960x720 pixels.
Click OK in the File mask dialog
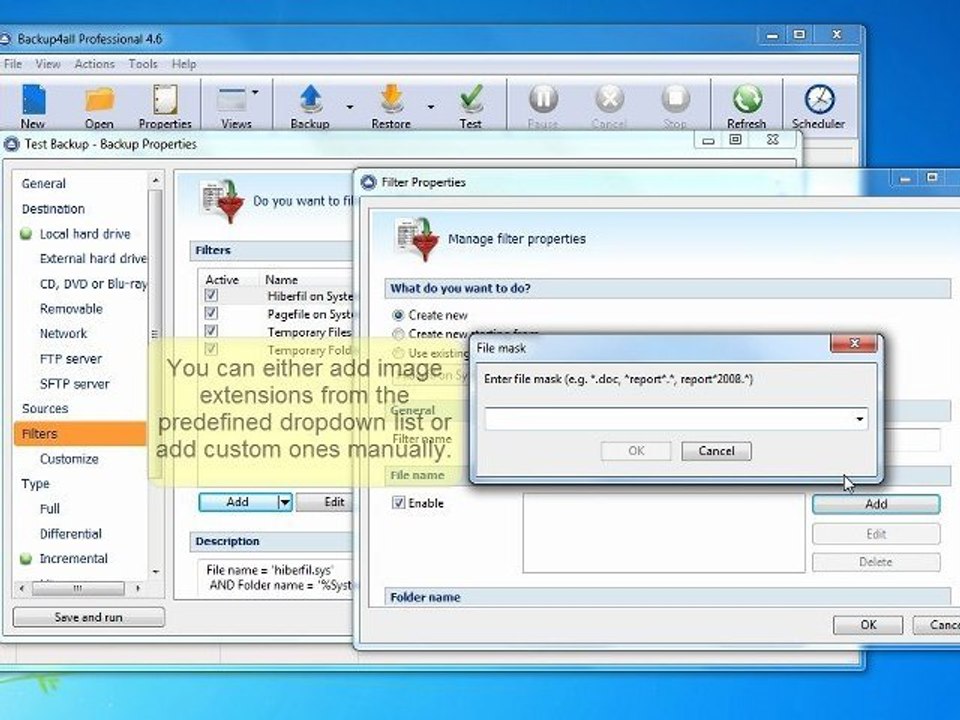(636, 451)
